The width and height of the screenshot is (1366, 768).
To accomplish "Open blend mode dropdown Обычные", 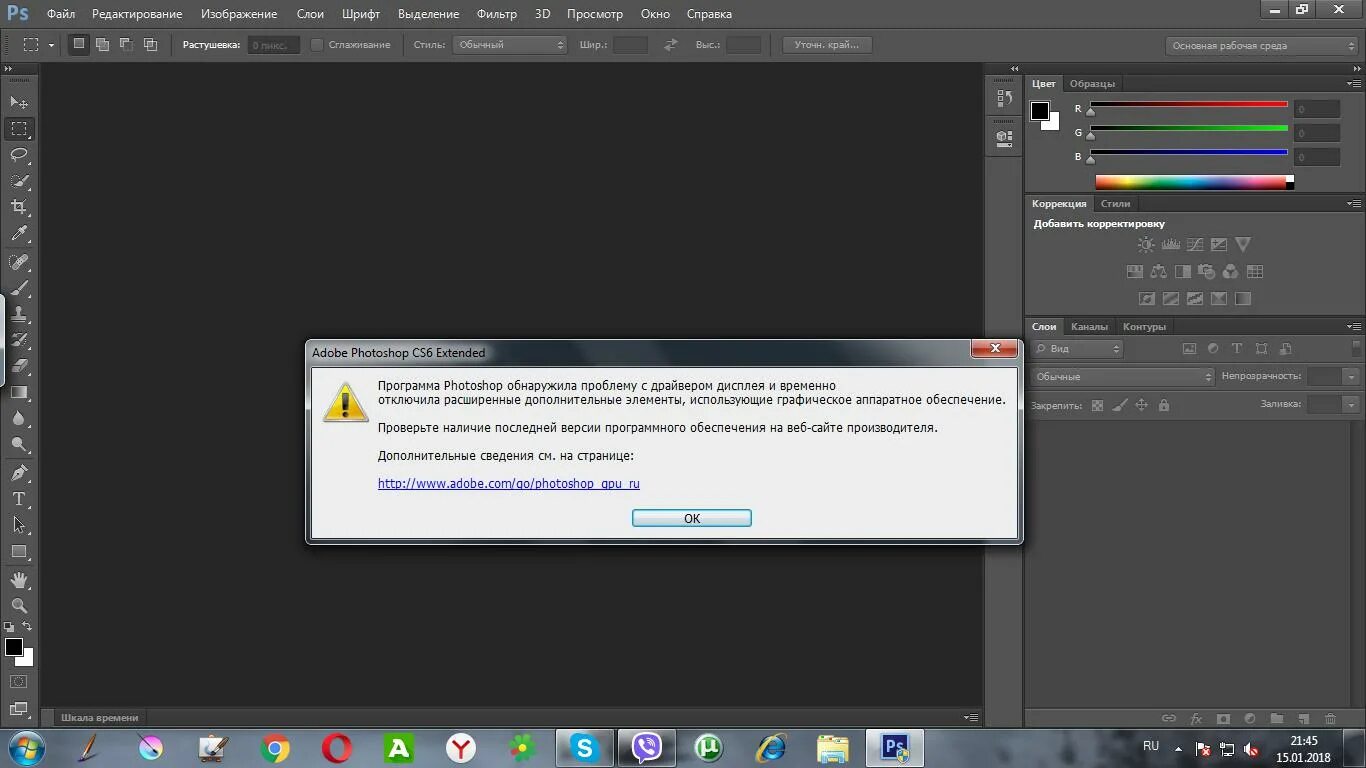I will [1122, 377].
